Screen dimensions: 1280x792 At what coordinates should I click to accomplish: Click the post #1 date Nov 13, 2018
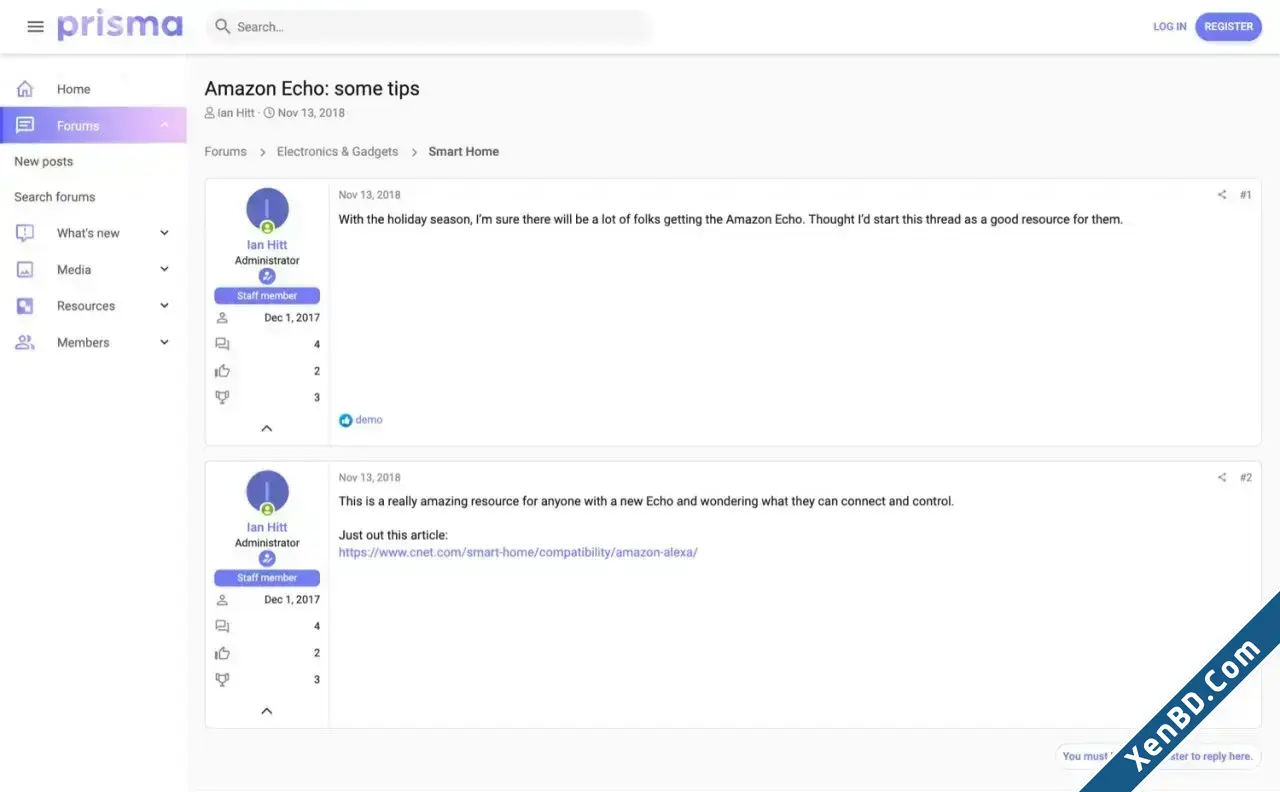click(369, 195)
